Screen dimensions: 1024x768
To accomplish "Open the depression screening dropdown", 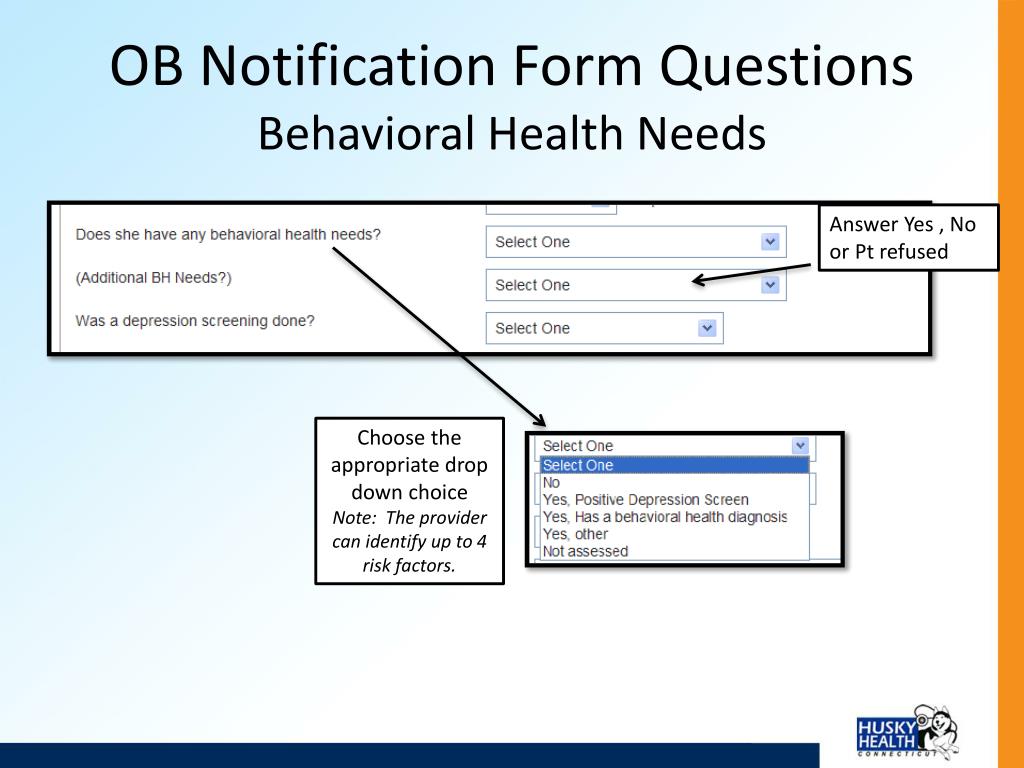I will click(x=604, y=328).
